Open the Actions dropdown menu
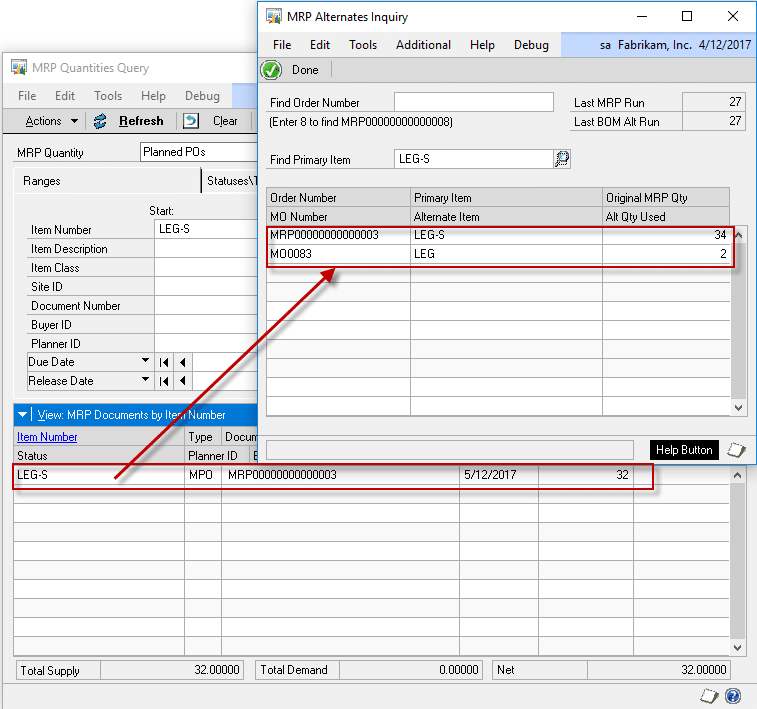Image resolution: width=757 pixels, height=709 pixels. 51,121
